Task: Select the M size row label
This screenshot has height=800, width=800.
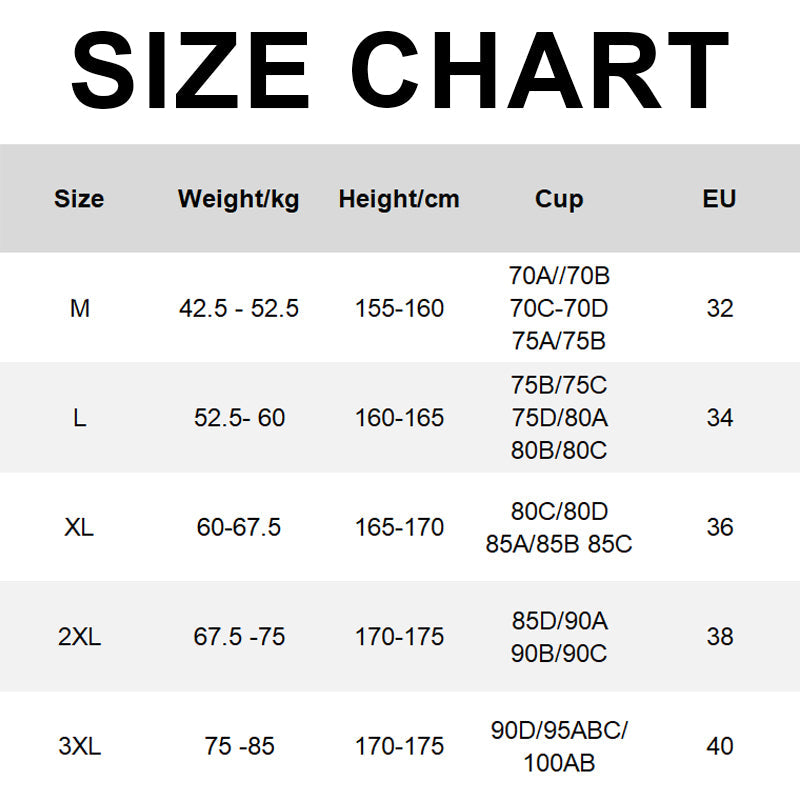Action: coord(80,309)
